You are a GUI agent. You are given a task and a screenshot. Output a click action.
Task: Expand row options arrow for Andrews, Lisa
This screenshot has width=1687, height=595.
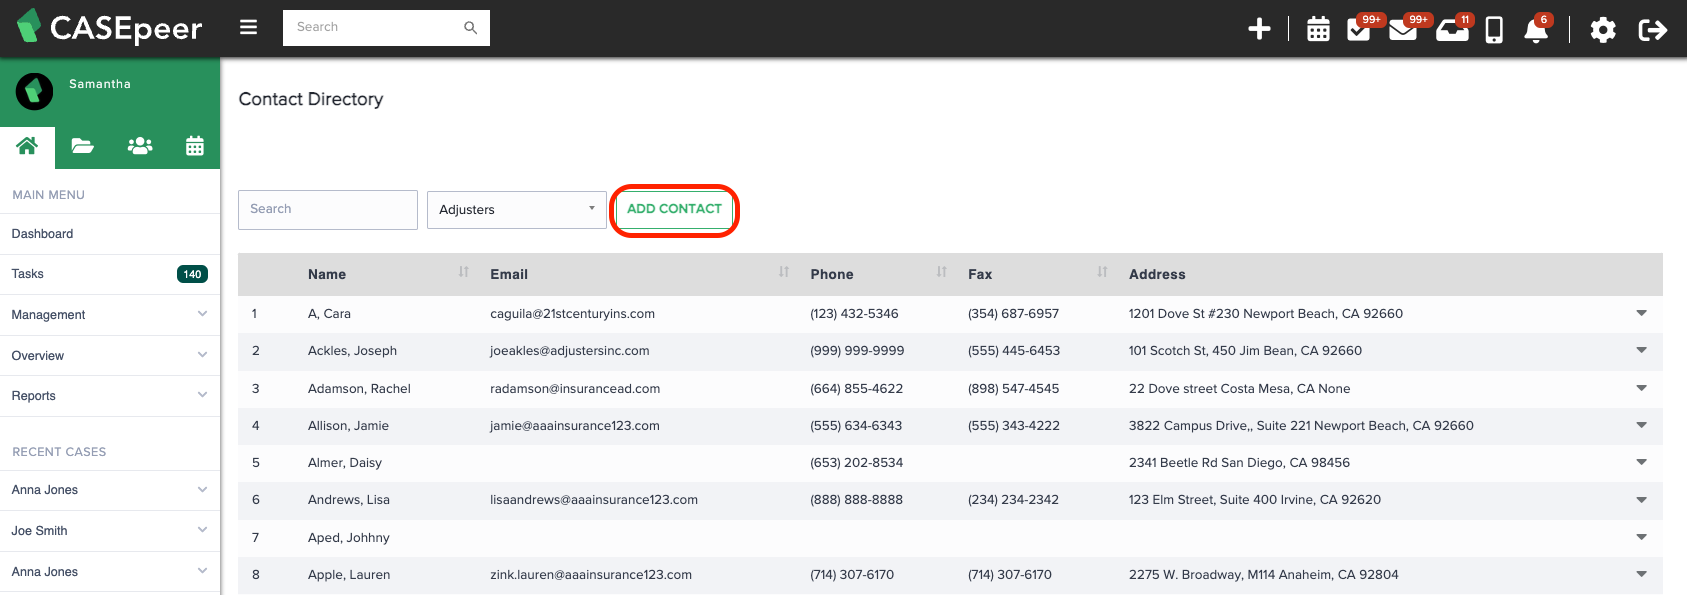(1641, 499)
